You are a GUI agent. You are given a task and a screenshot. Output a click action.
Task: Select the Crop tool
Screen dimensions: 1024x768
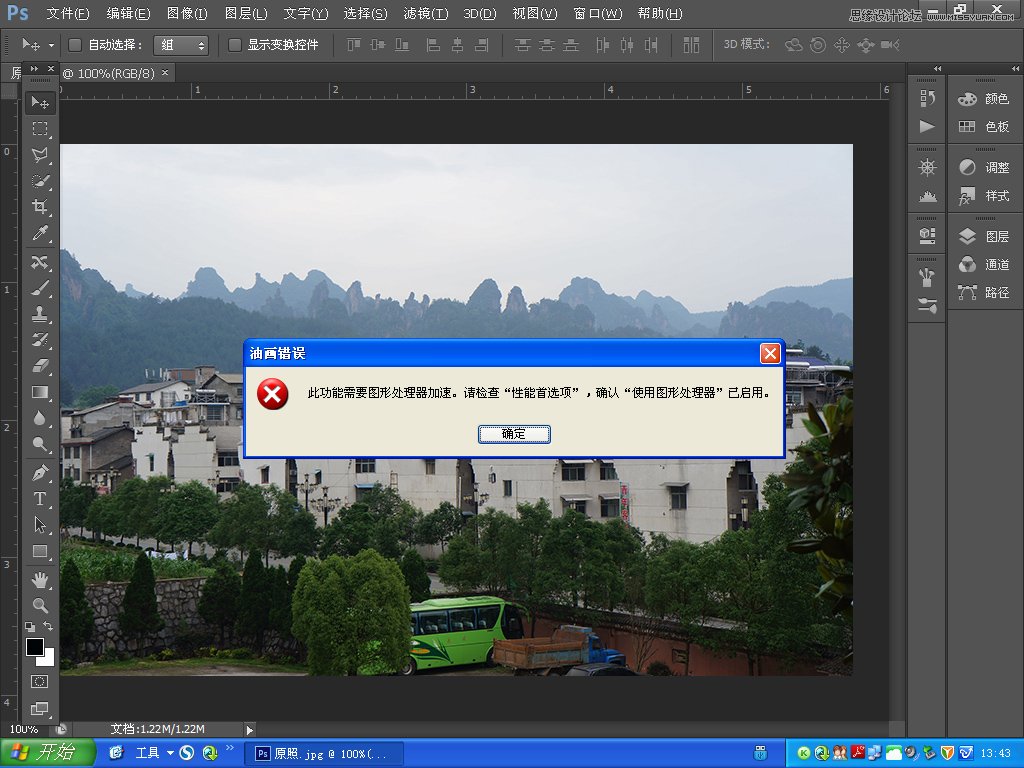pyautogui.click(x=40, y=207)
